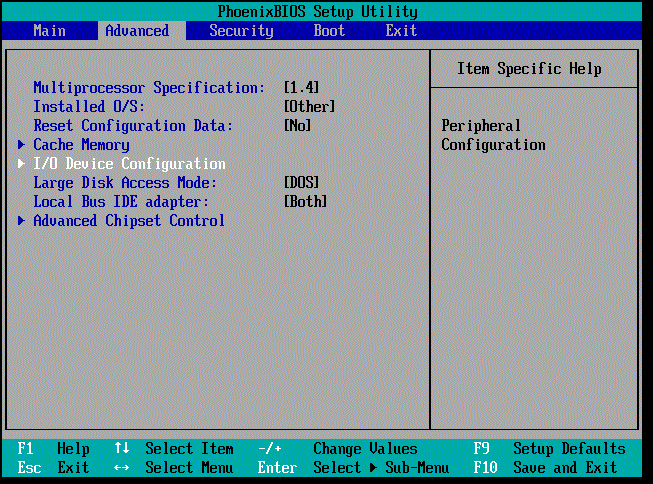Click the Item Specific Help heading

529,69
